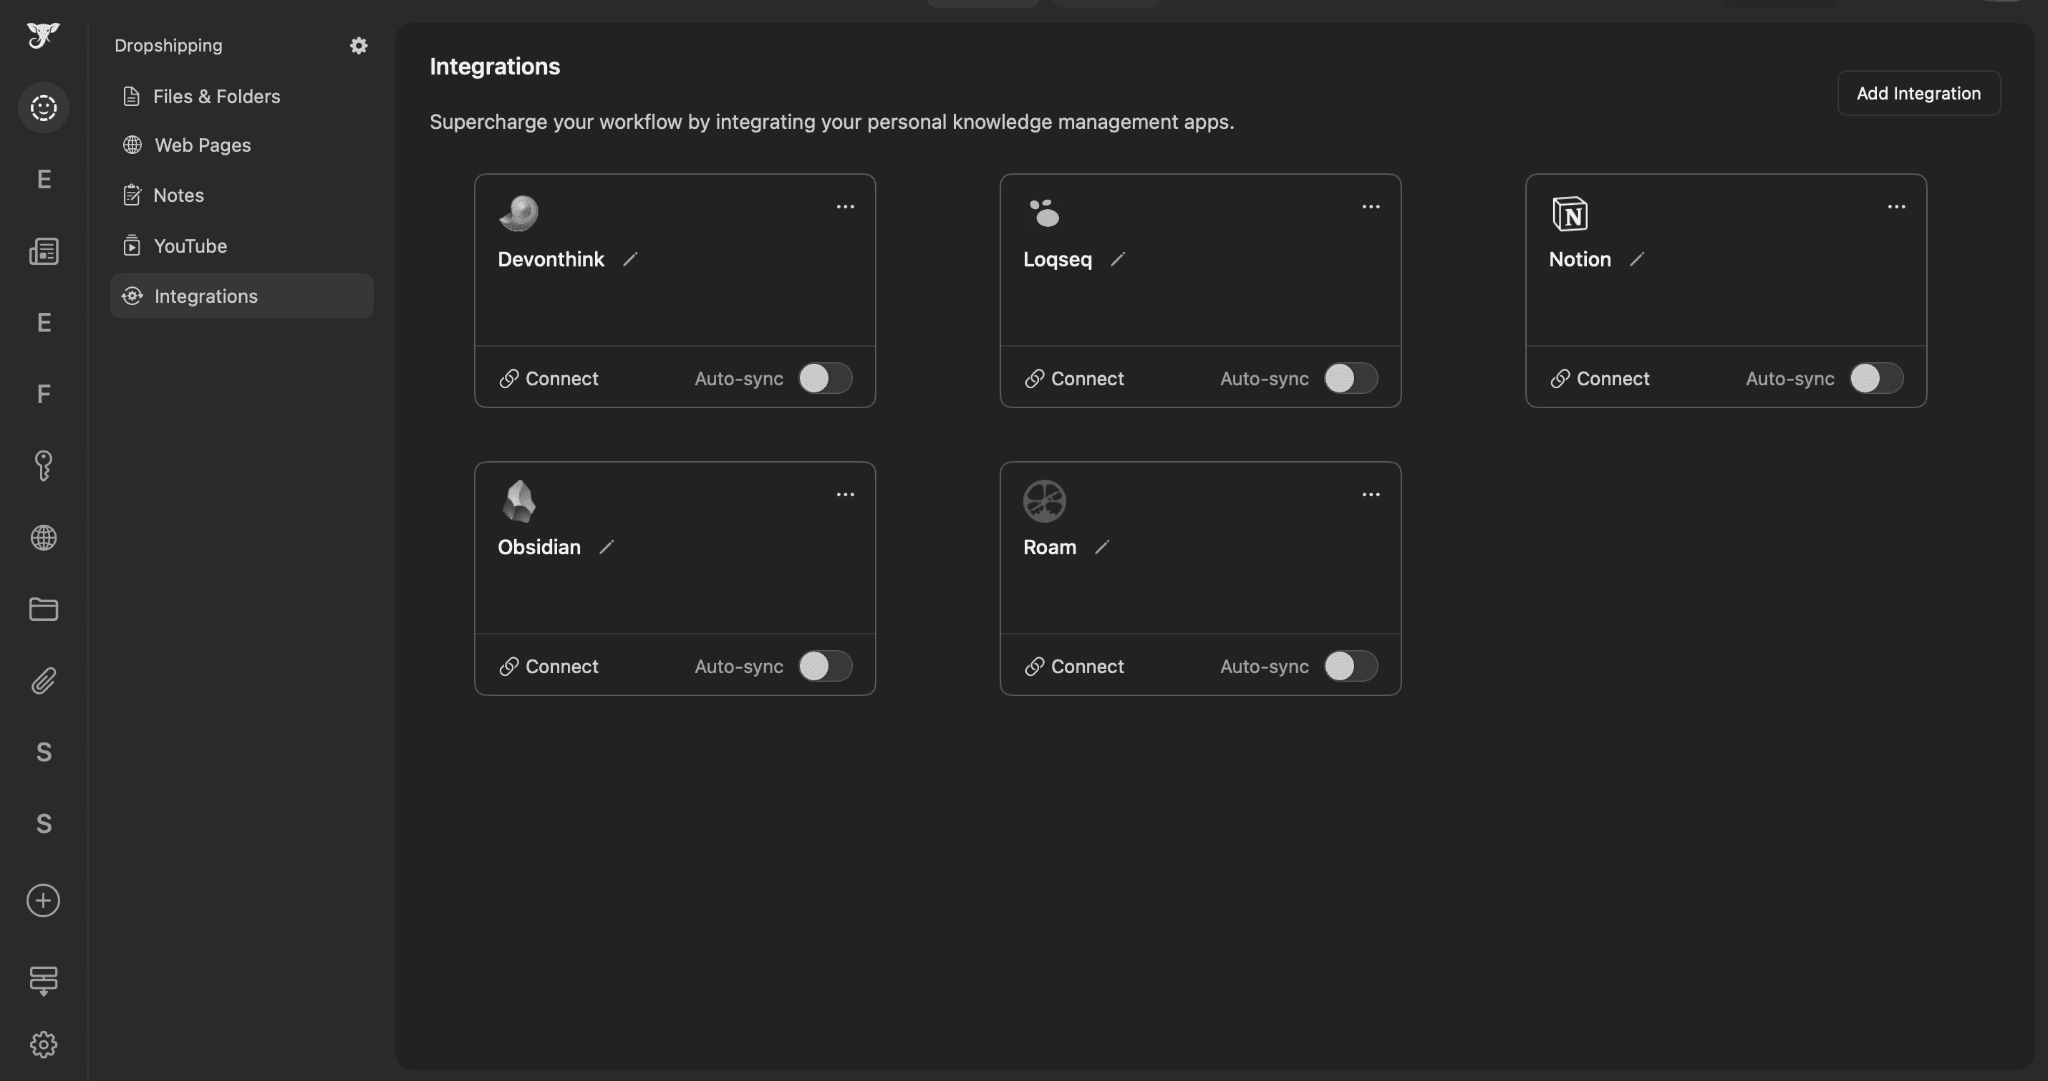
Task: Open the paperclip attachments icon
Action: [x=43, y=681]
